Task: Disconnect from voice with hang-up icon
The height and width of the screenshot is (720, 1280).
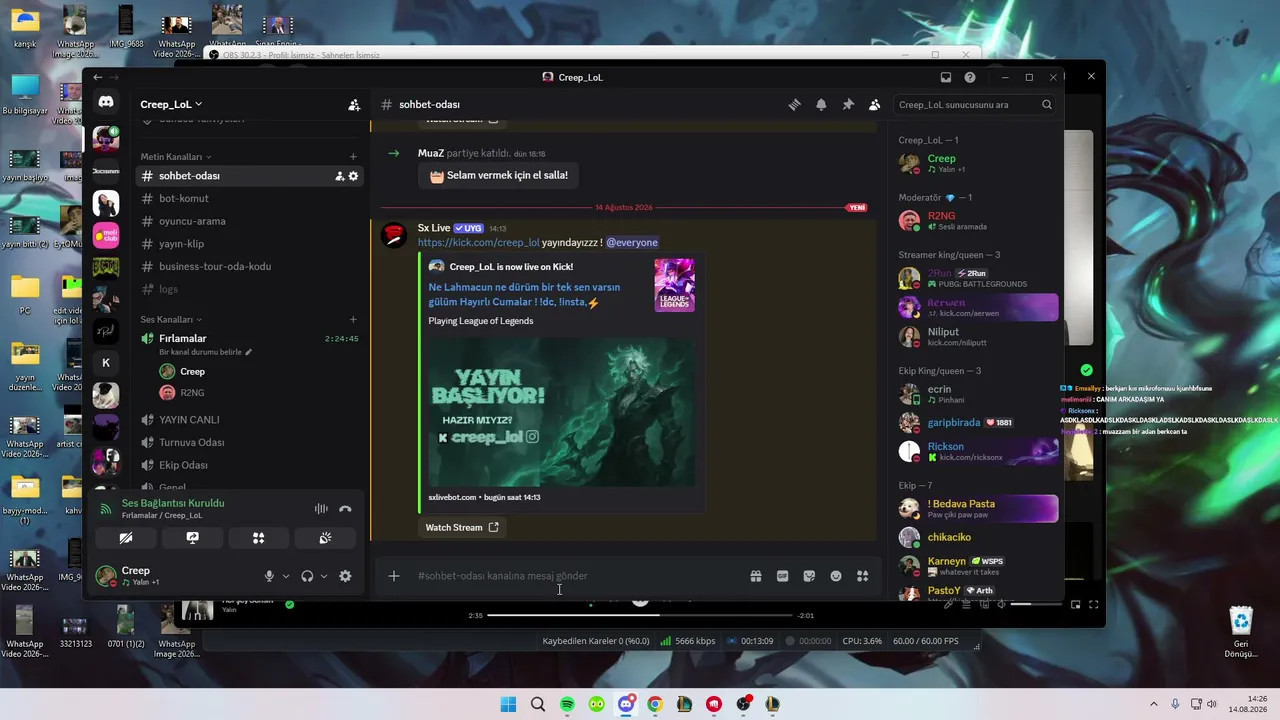Action: pyautogui.click(x=345, y=509)
